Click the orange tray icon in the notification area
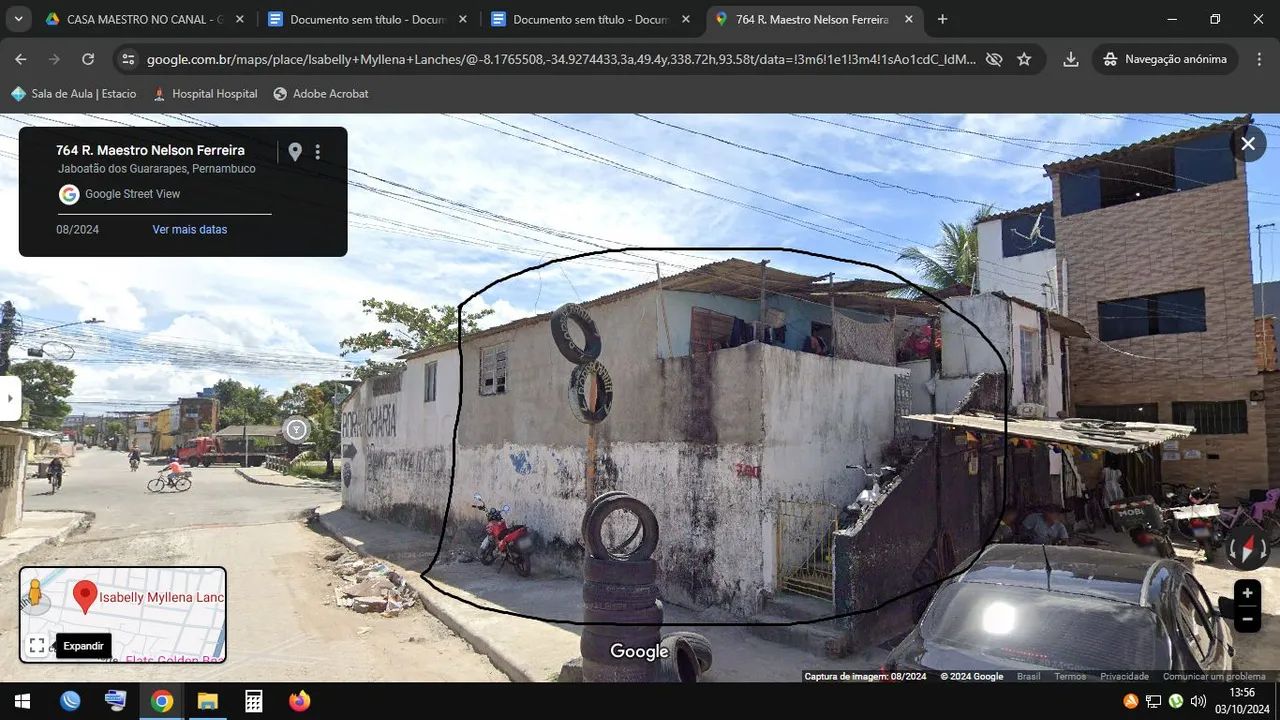Screen dimensions: 1280x720 [x=1131, y=701]
